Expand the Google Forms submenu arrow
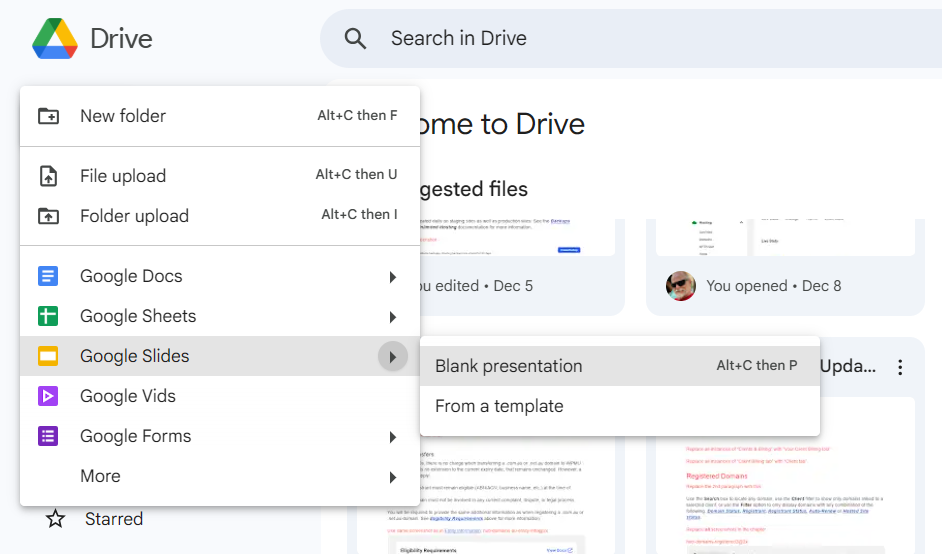 [x=393, y=437]
